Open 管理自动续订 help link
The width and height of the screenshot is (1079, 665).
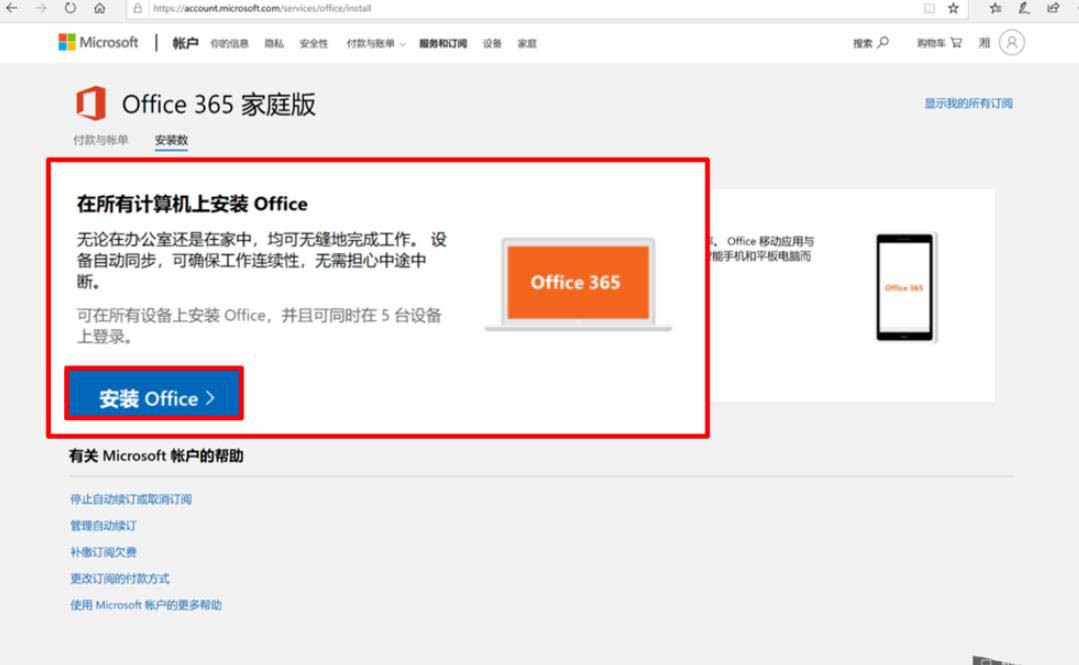[x=103, y=525]
